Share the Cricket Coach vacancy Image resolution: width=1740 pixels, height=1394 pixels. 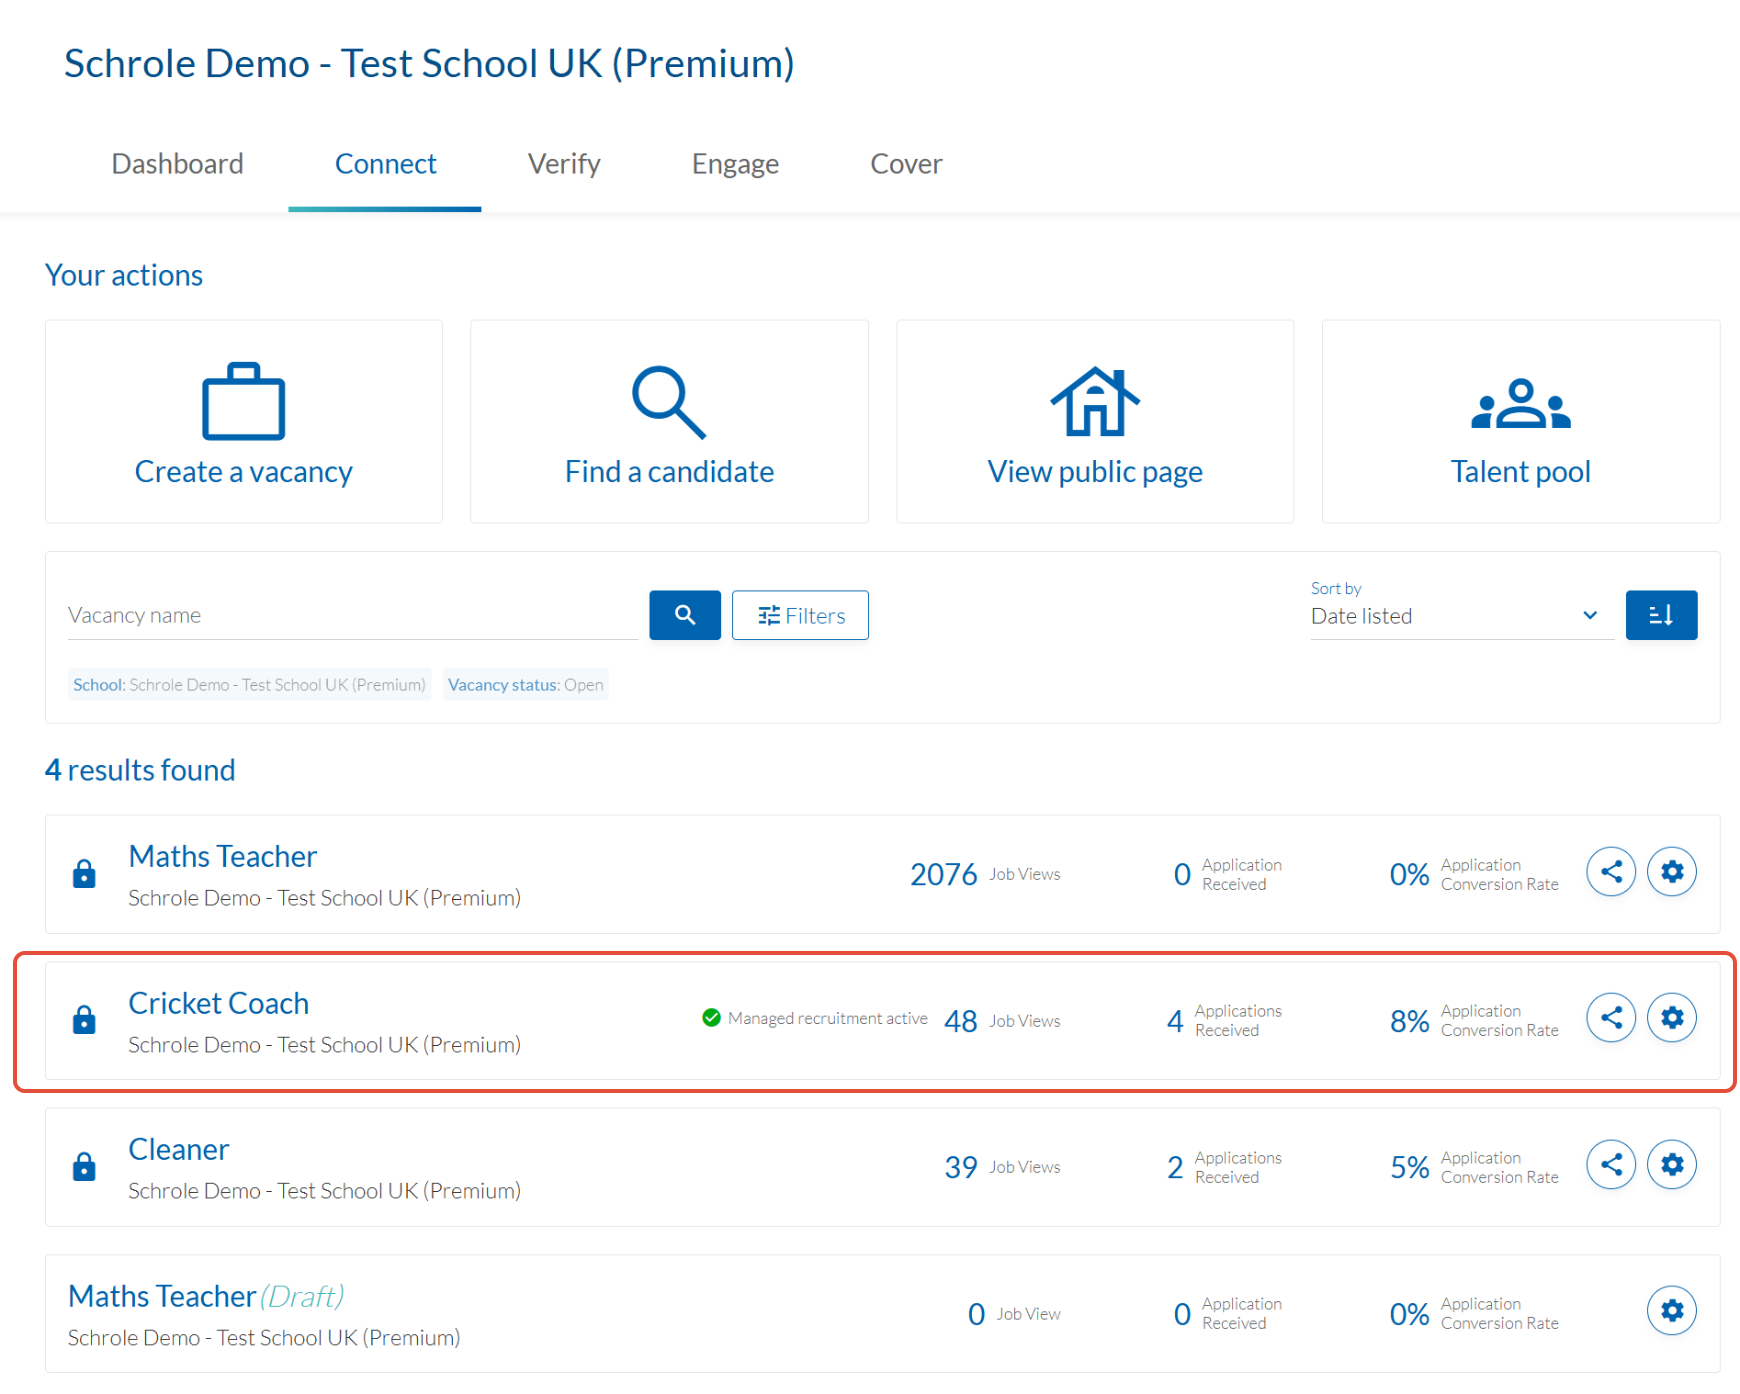[x=1611, y=1018]
